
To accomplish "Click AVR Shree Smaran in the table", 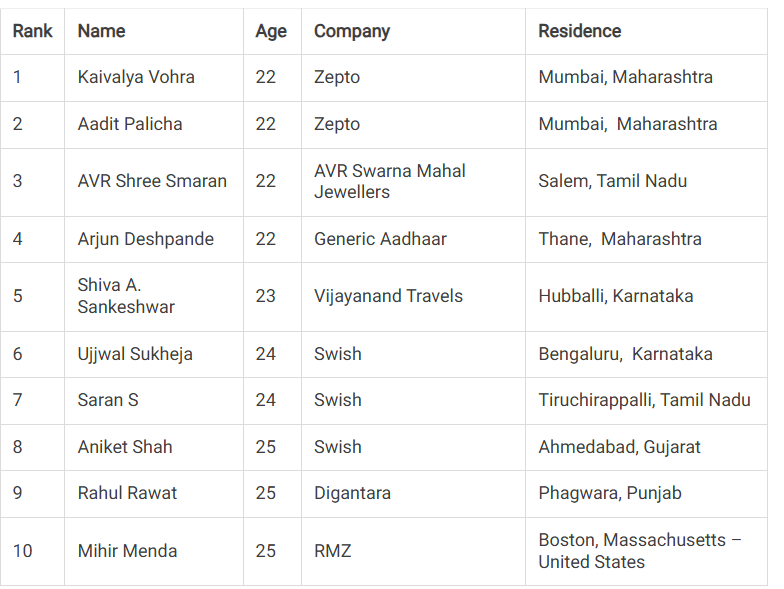I will pyautogui.click(x=152, y=181).
